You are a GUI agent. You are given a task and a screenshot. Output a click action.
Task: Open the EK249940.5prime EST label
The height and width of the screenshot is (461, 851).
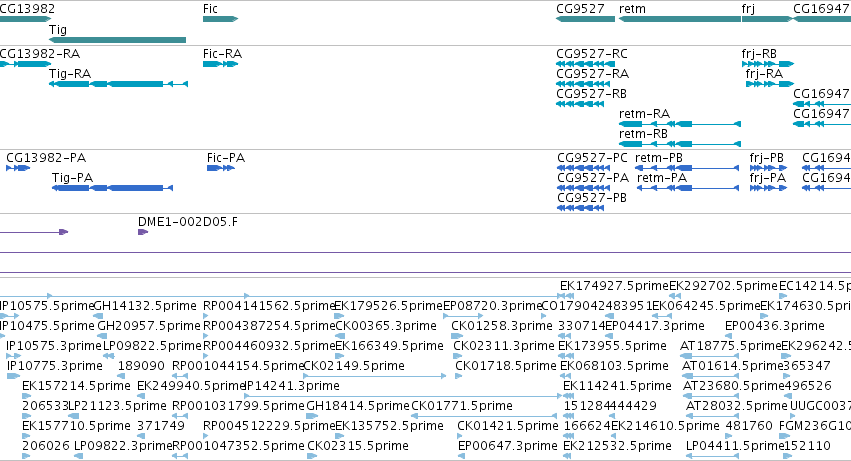coord(192,387)
